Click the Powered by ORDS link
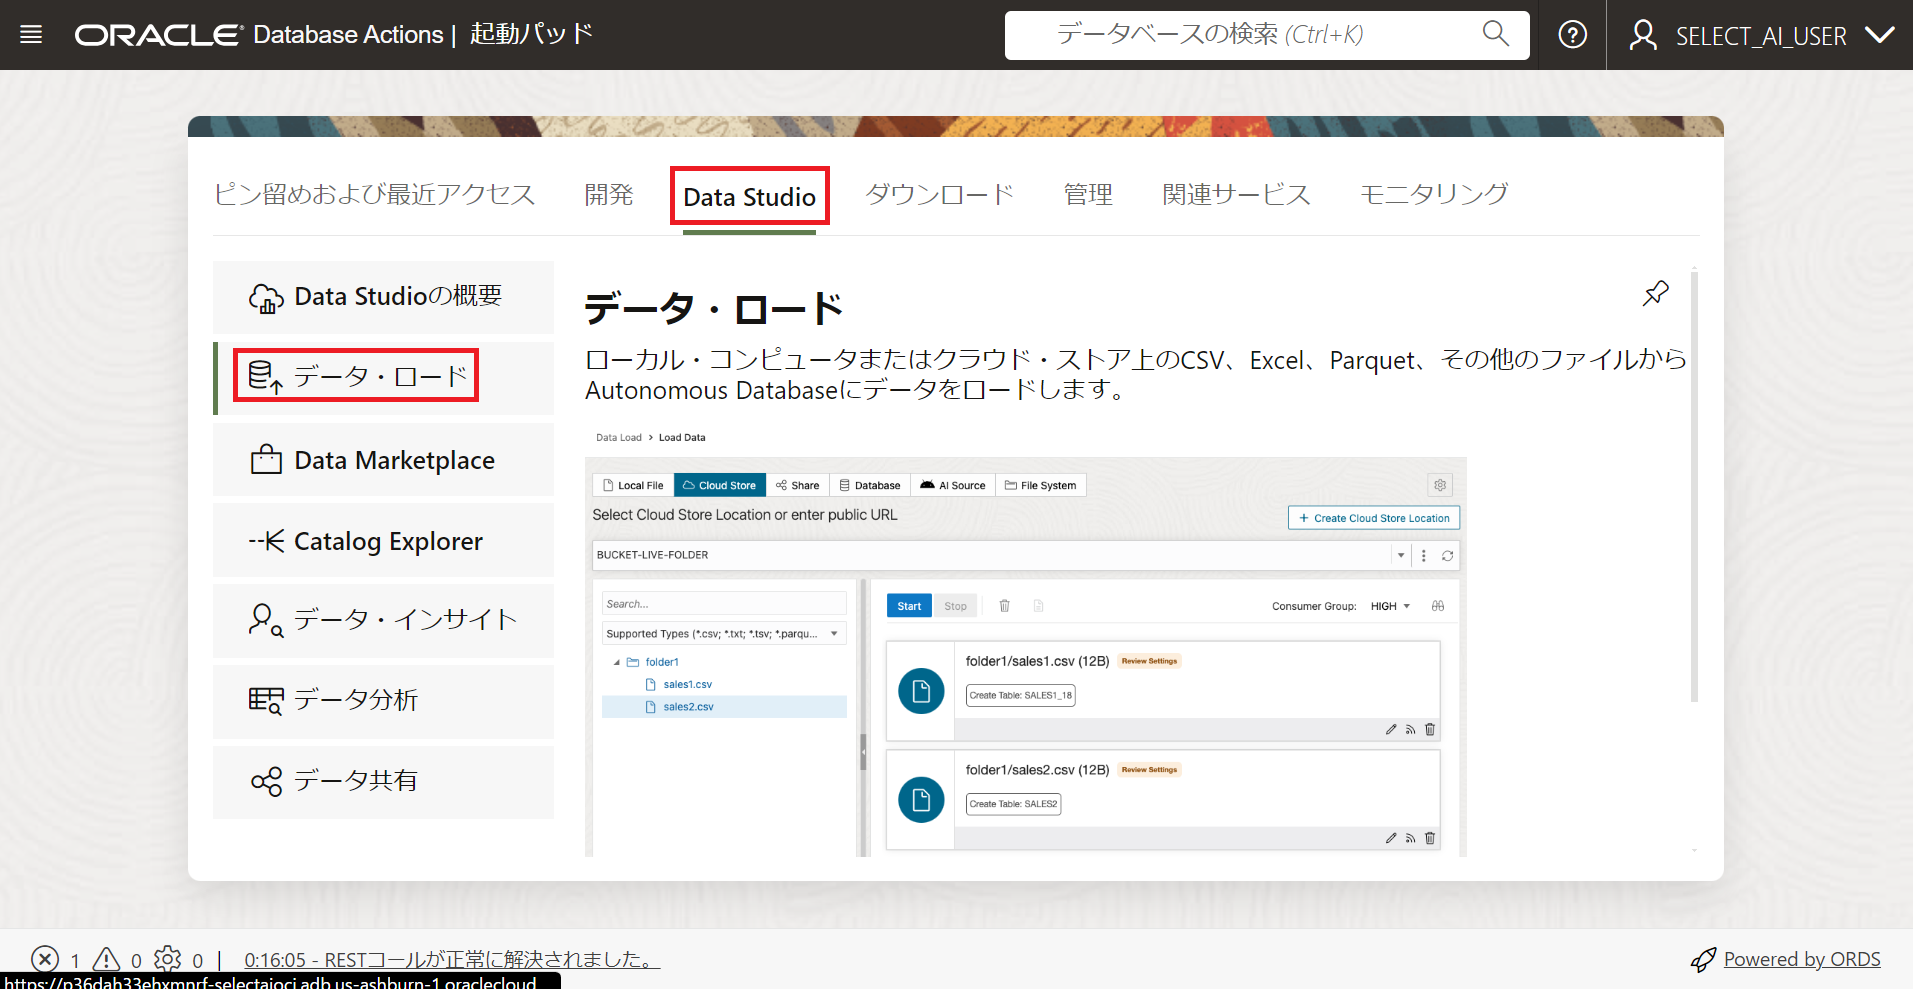Viewport: 1913px width, 989px height. pyautogui.click(x=1801, y=959)
